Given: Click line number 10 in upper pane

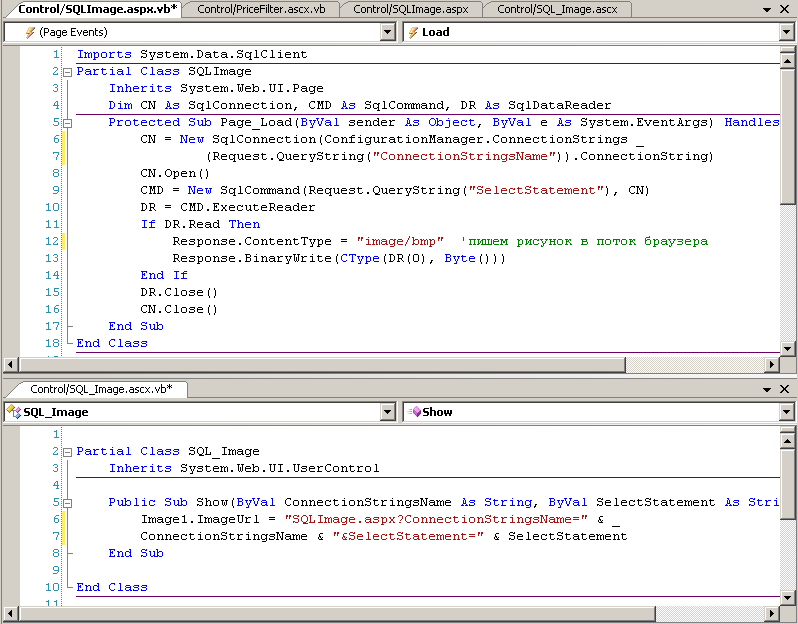Looking at the screenshot, I should [x=52, y=207].
